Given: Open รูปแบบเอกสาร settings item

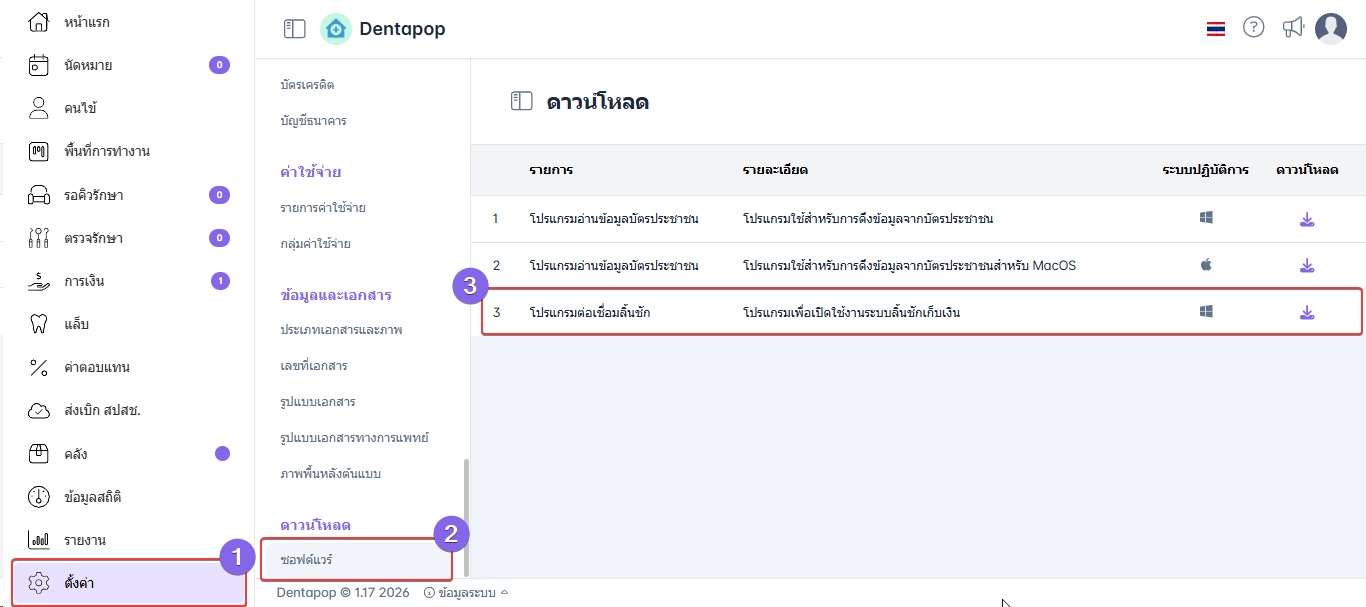Looking at the screenshot, I should pos(318,402).
